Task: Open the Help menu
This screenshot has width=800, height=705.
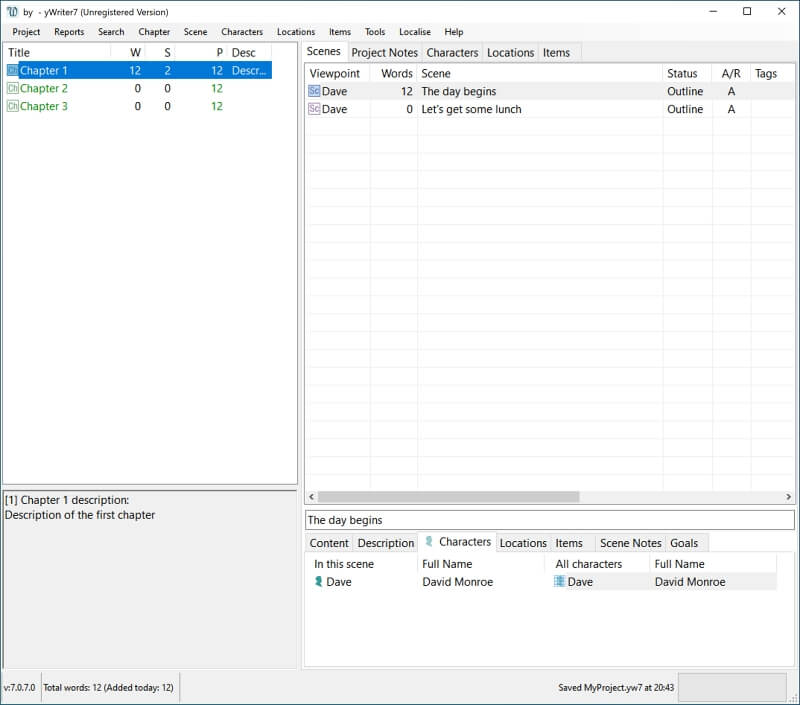Action: point(454,32)
